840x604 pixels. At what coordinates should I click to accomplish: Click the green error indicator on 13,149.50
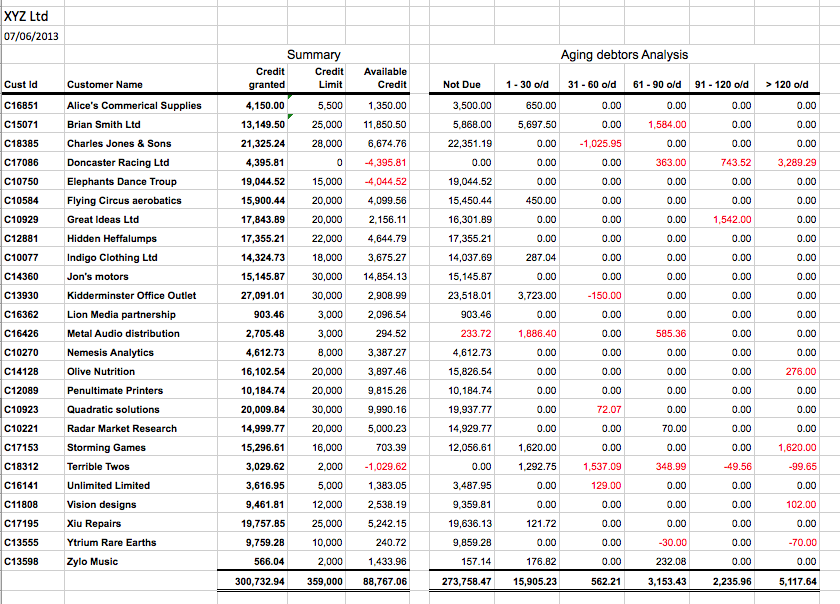click(290, 116)
